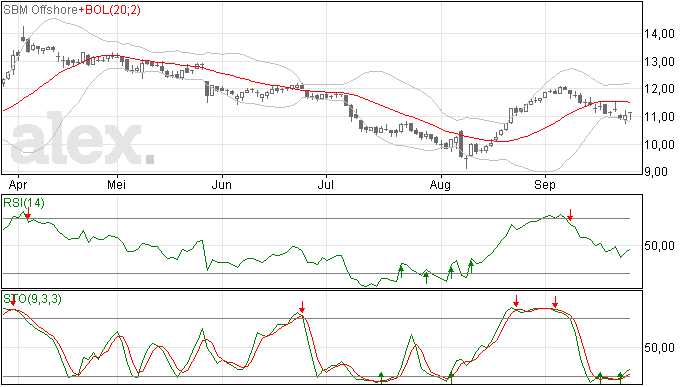
Task: Click the red RSI sell arrow in September
Action: [570, 215]
